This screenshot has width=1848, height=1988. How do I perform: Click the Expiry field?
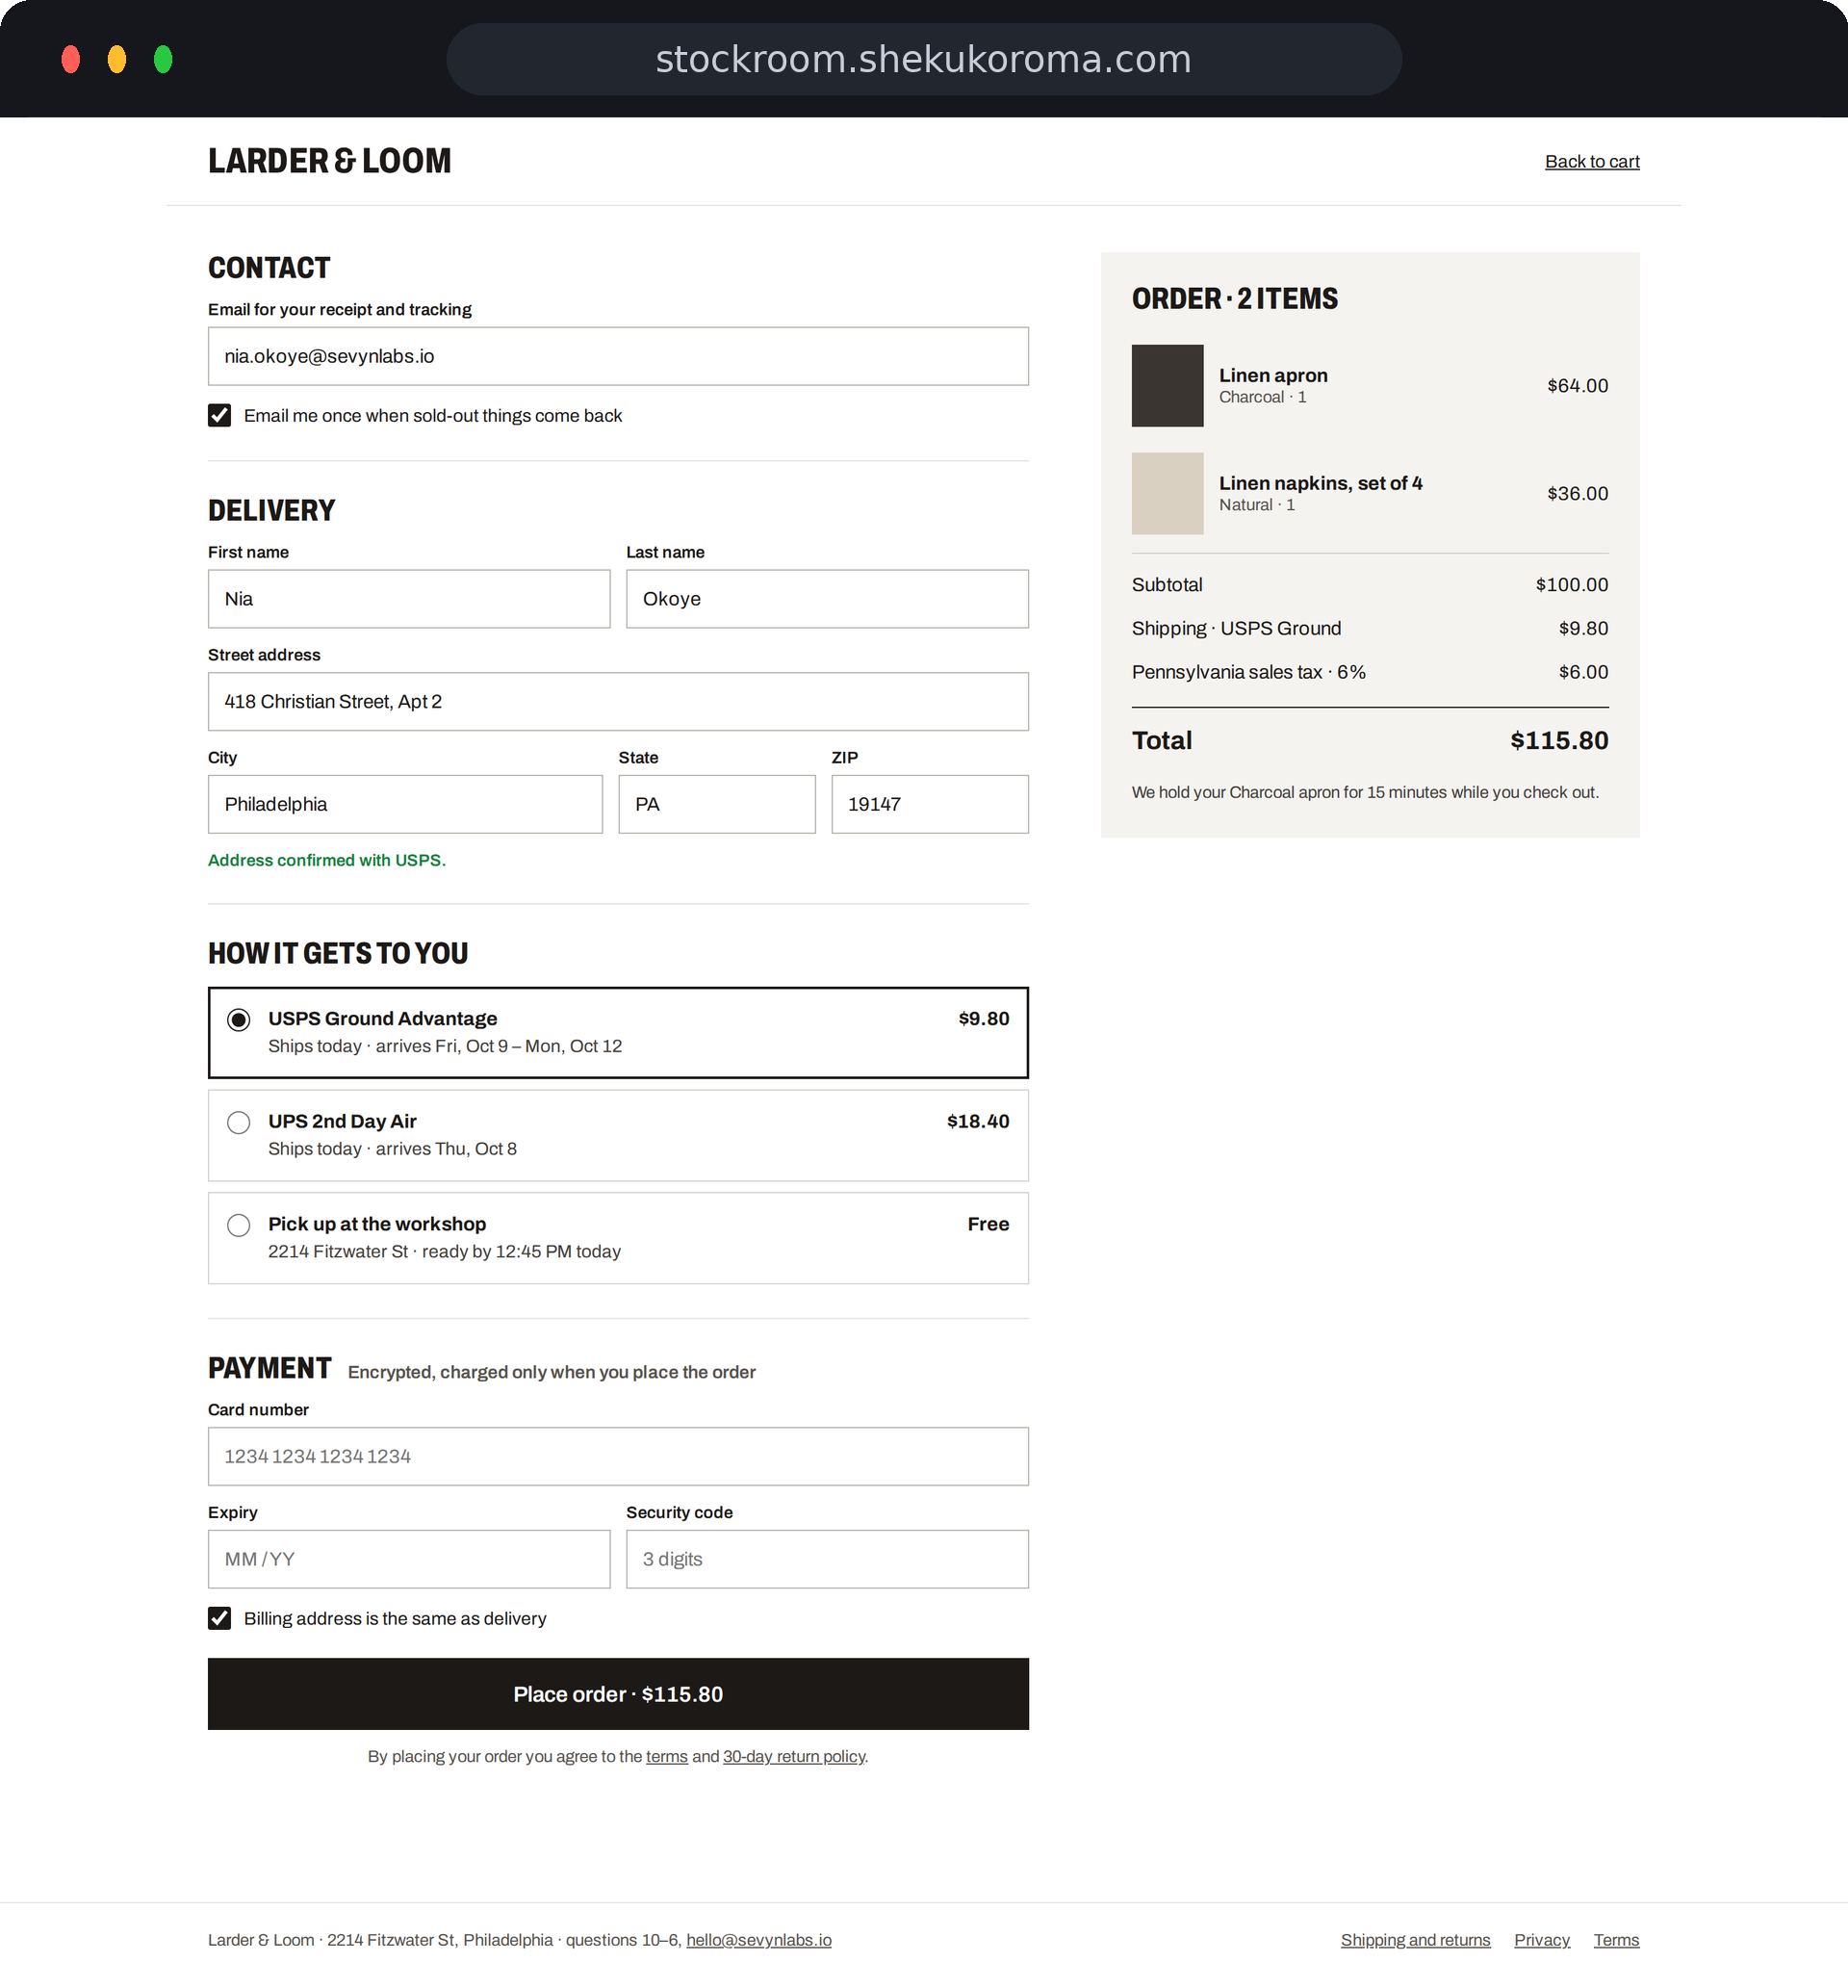point(409,1559)
